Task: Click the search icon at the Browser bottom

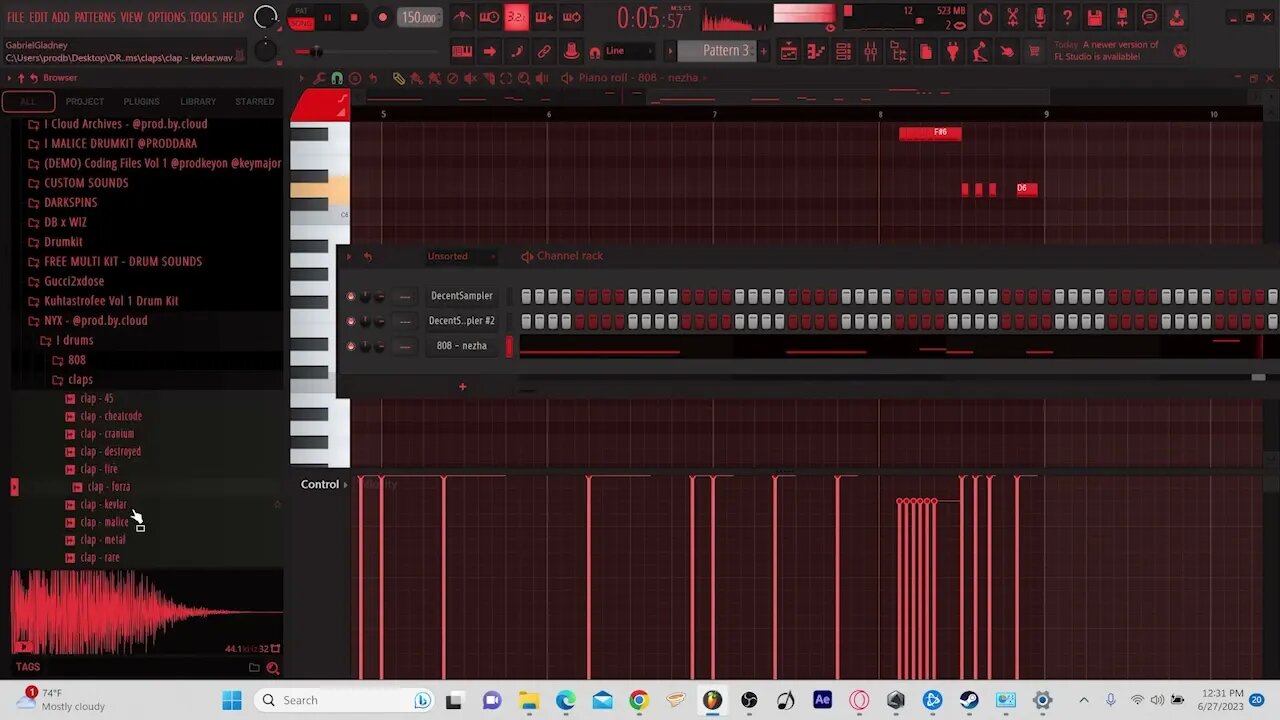Action: click(272, 668)
